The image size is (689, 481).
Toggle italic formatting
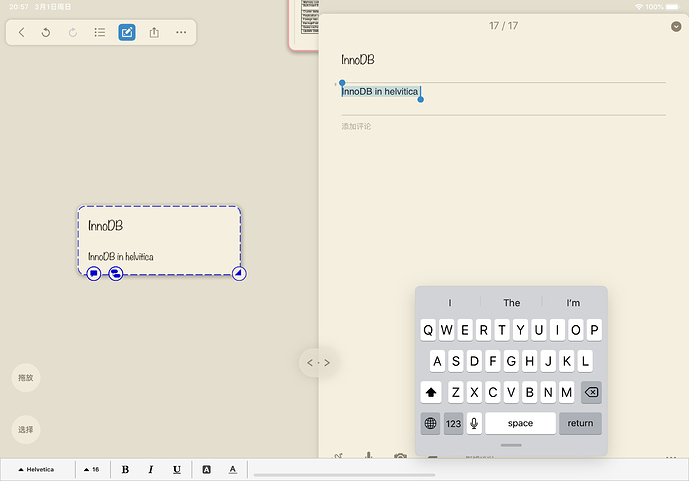click(151, 470)
